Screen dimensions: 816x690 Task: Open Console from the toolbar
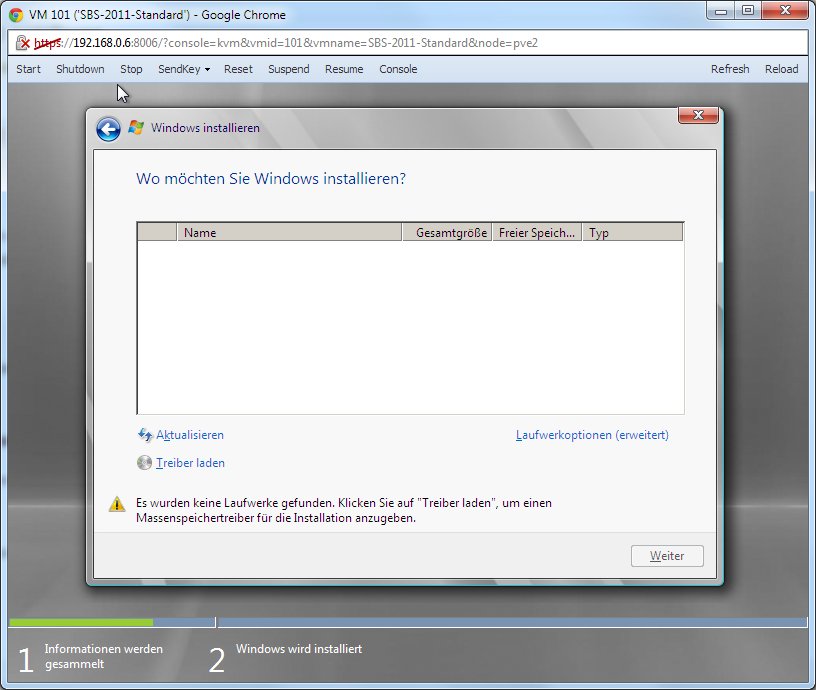(x=398, y=69)
